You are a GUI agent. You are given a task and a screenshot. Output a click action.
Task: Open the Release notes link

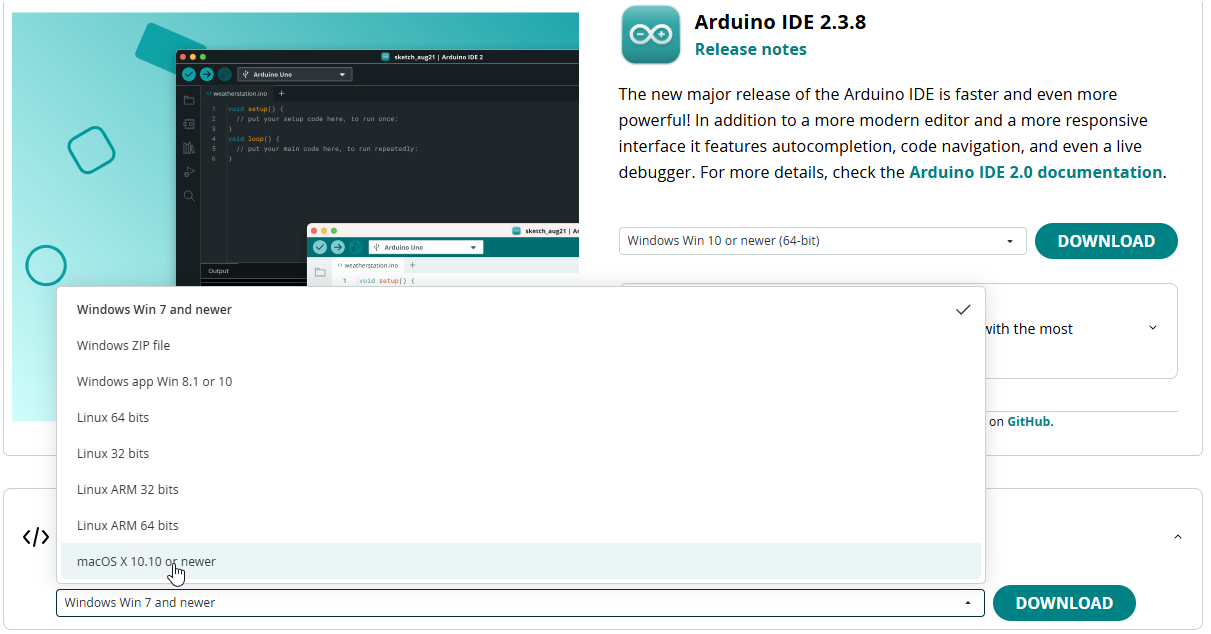[750, 49]
